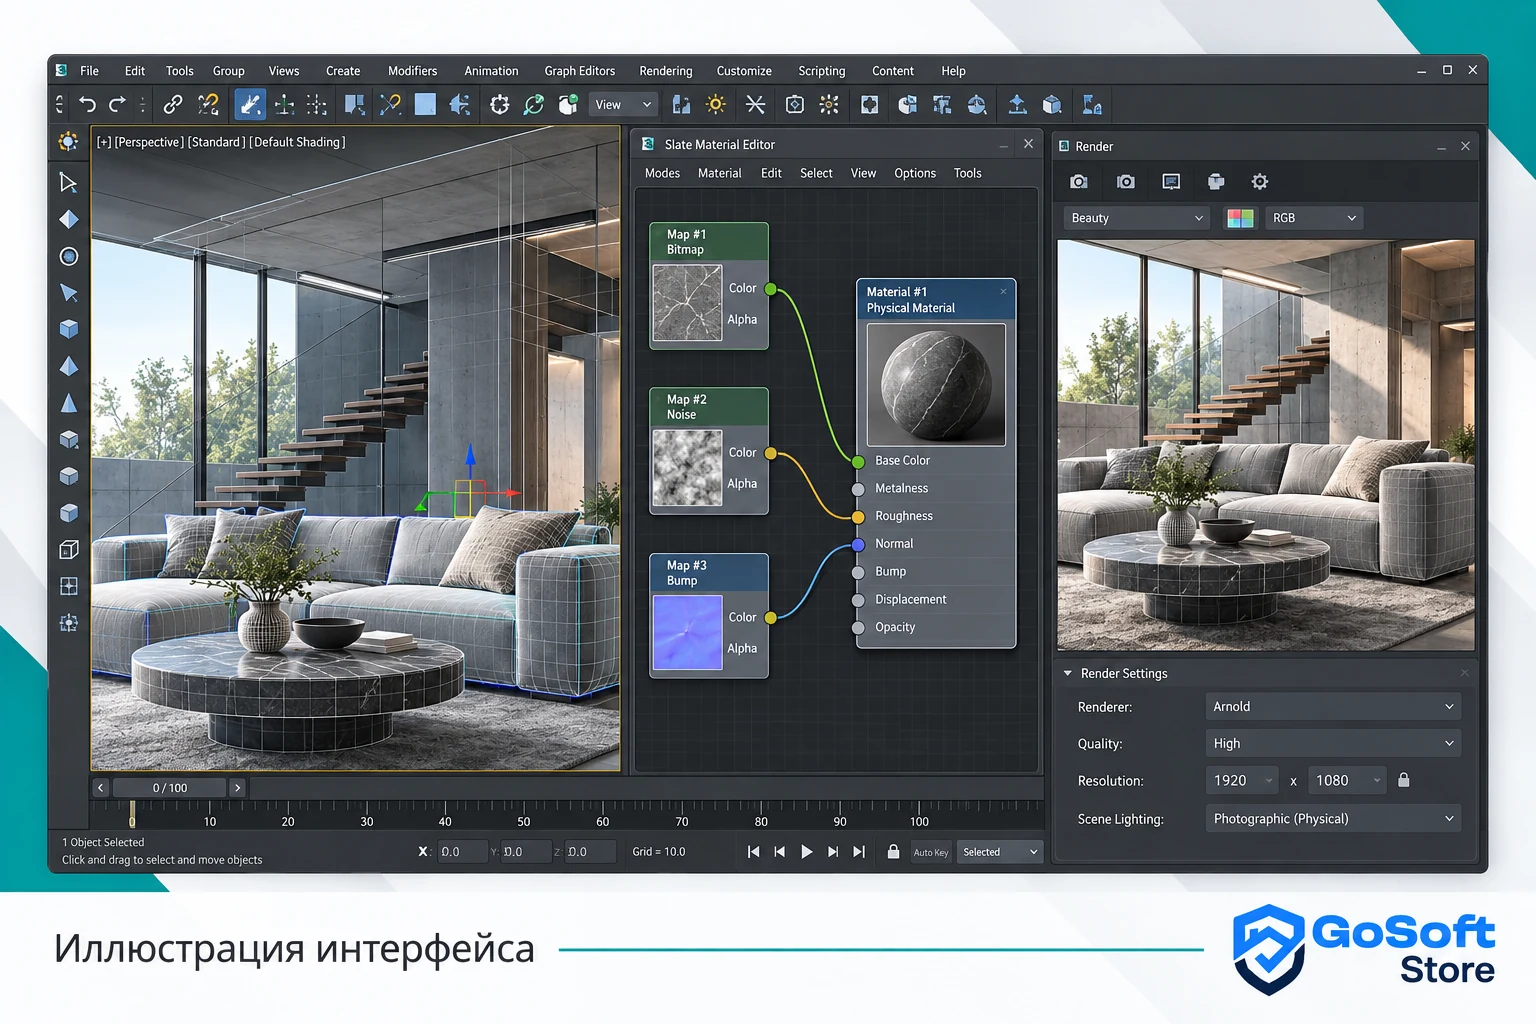Image resolution: width=1536 pixels, height=1024 pixels.
Task: Click the wireframe box icon in left sidebar
Action: click(x=68, y=549)
